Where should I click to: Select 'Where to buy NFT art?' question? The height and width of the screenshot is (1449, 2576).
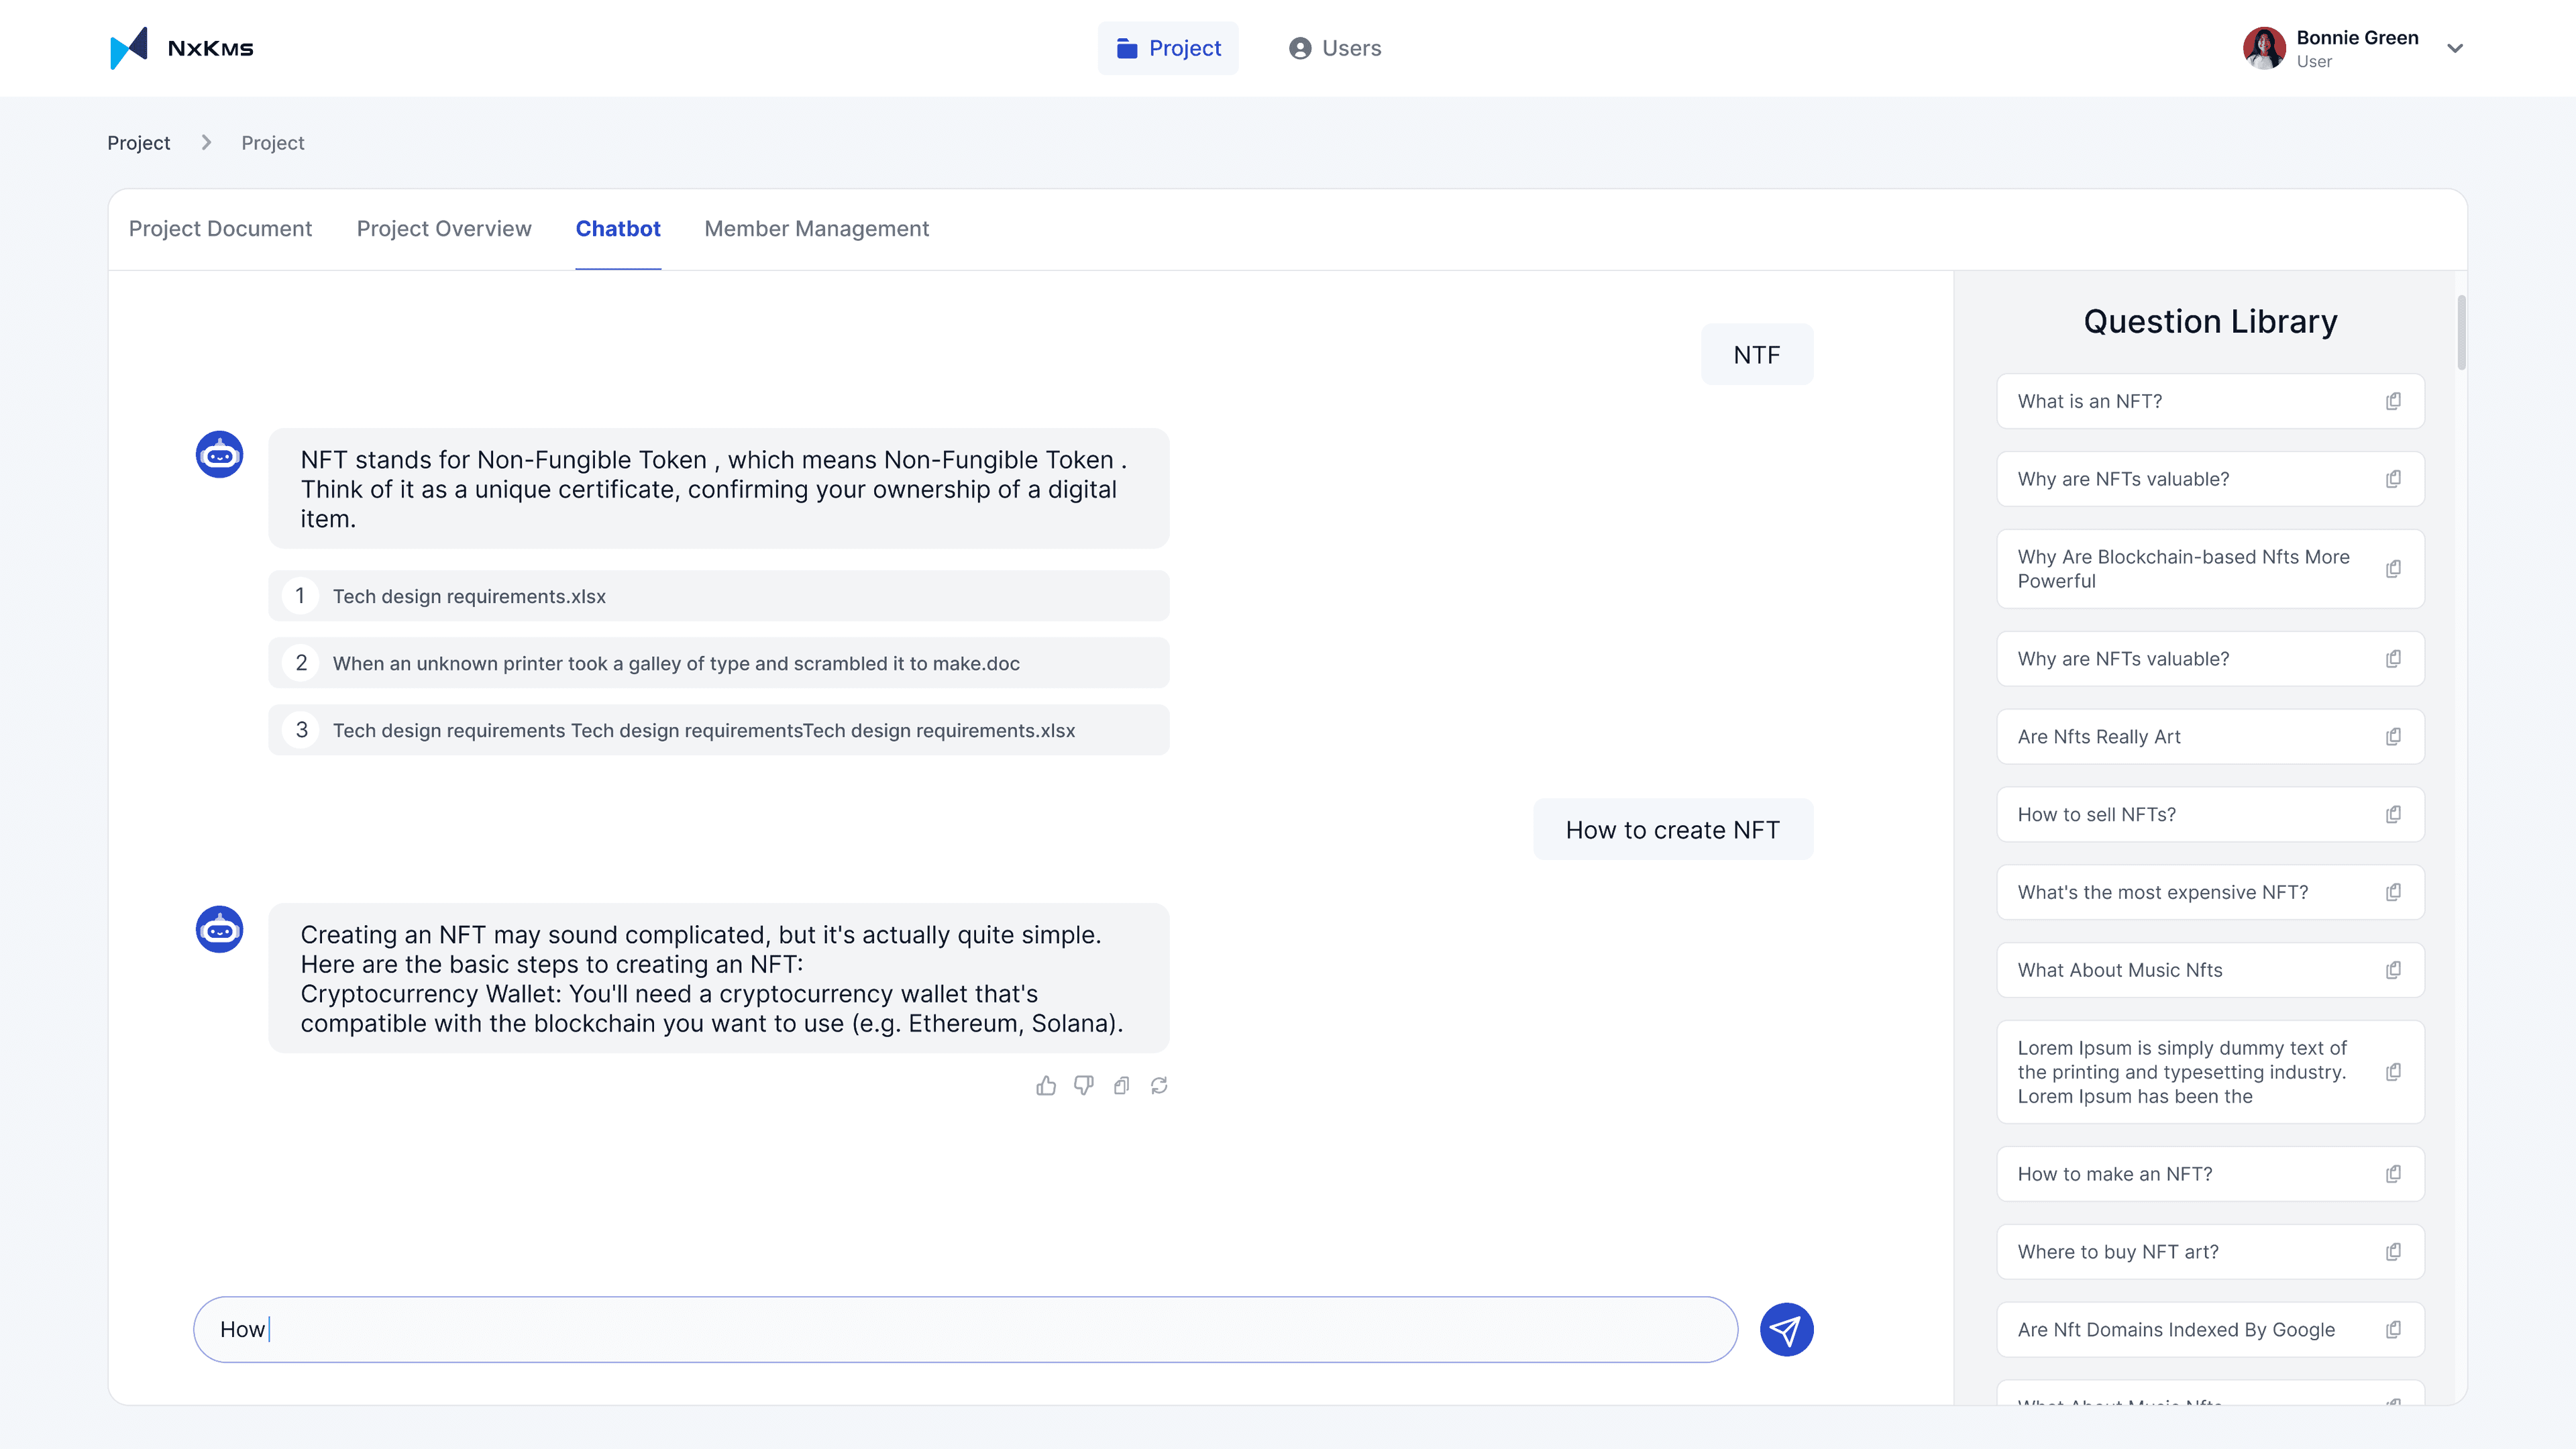pos(2211,1252)
